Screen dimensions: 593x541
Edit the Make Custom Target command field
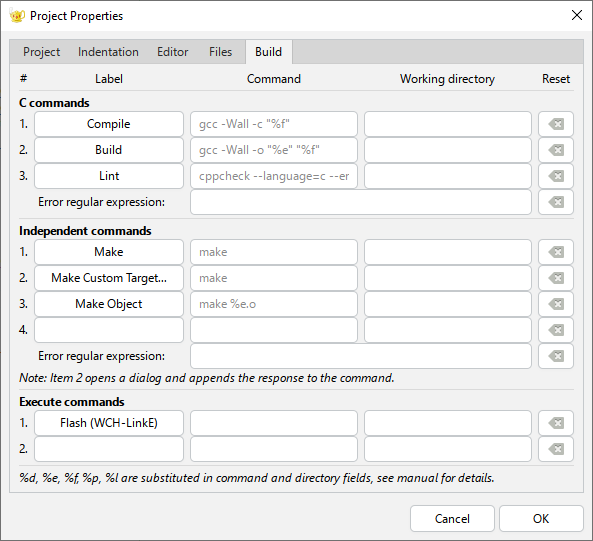274,278
